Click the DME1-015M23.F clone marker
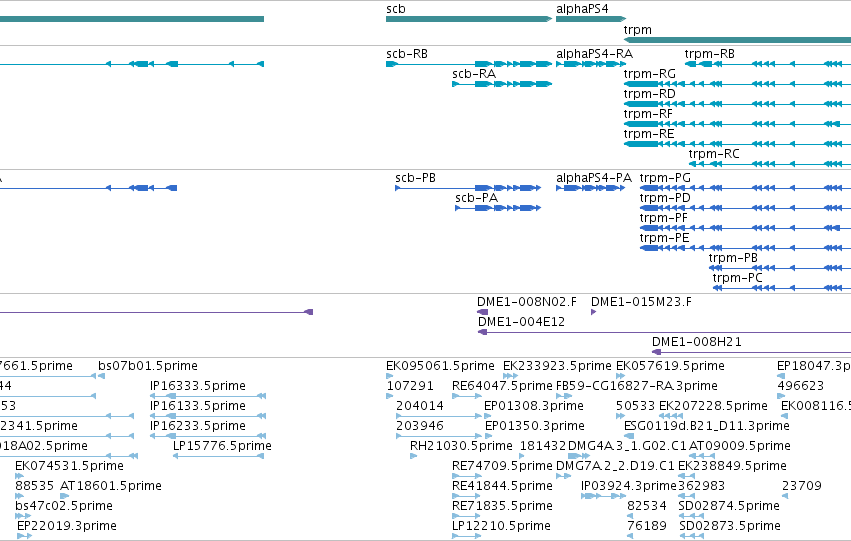 pos(593,312)
